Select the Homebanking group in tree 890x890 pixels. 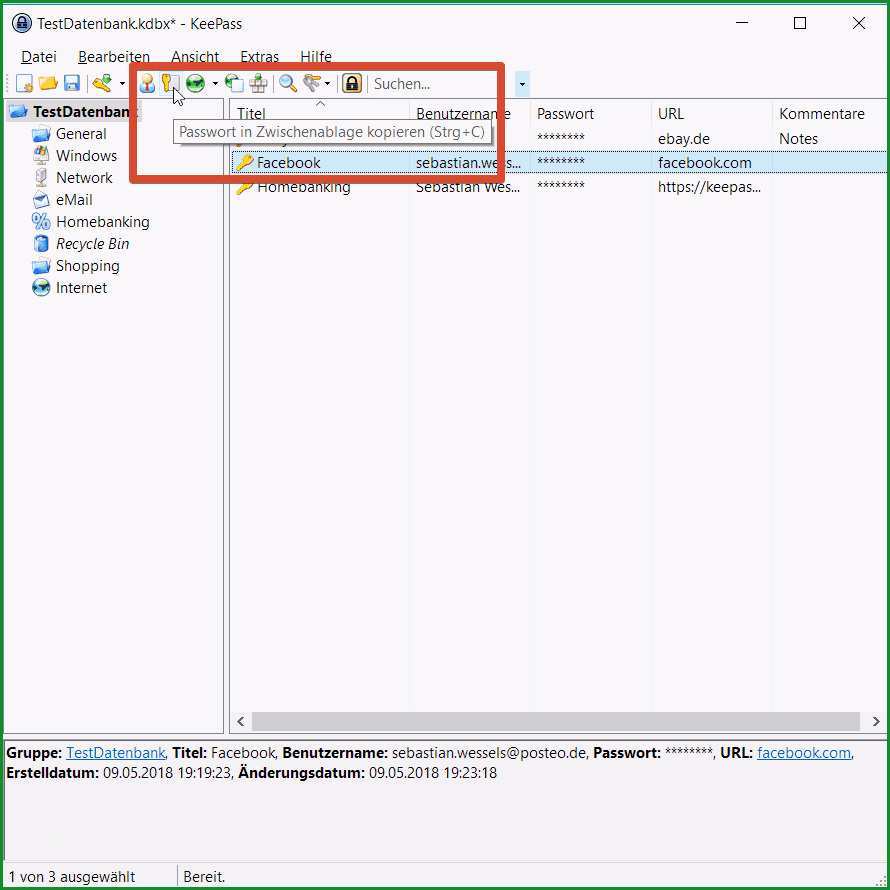pos(103,222)
